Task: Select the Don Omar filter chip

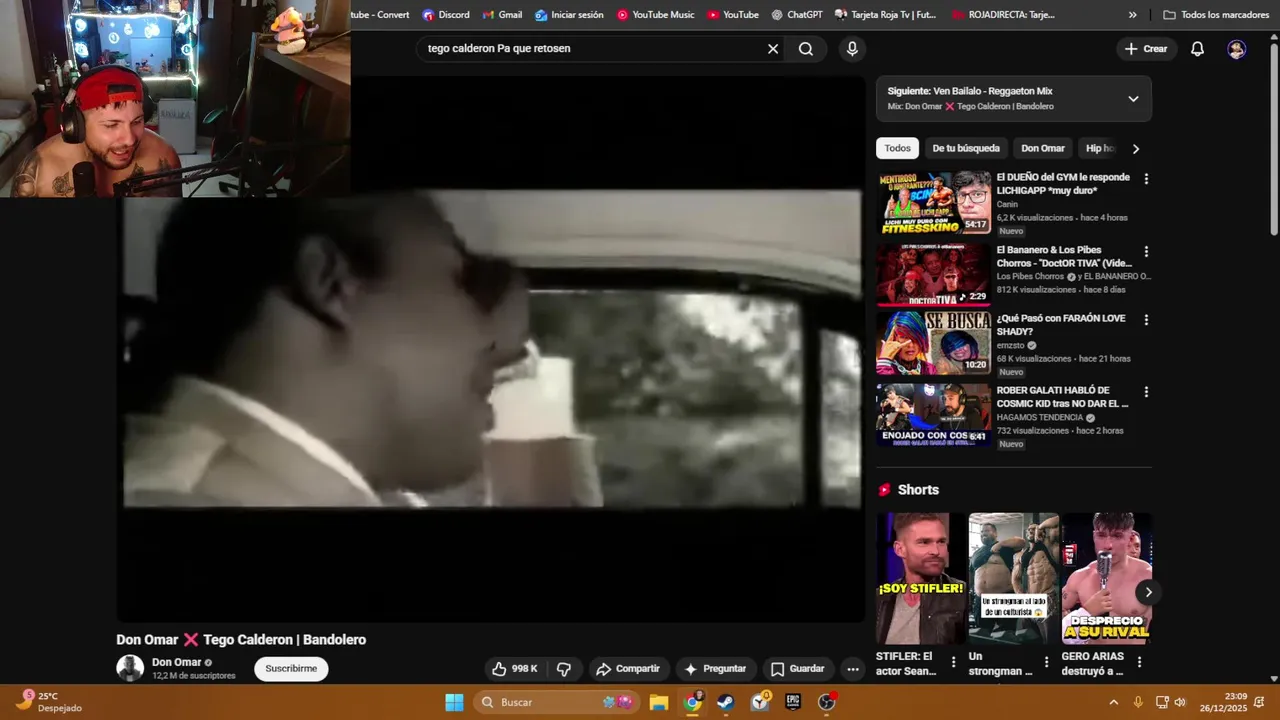Action: pos(1043,148)
